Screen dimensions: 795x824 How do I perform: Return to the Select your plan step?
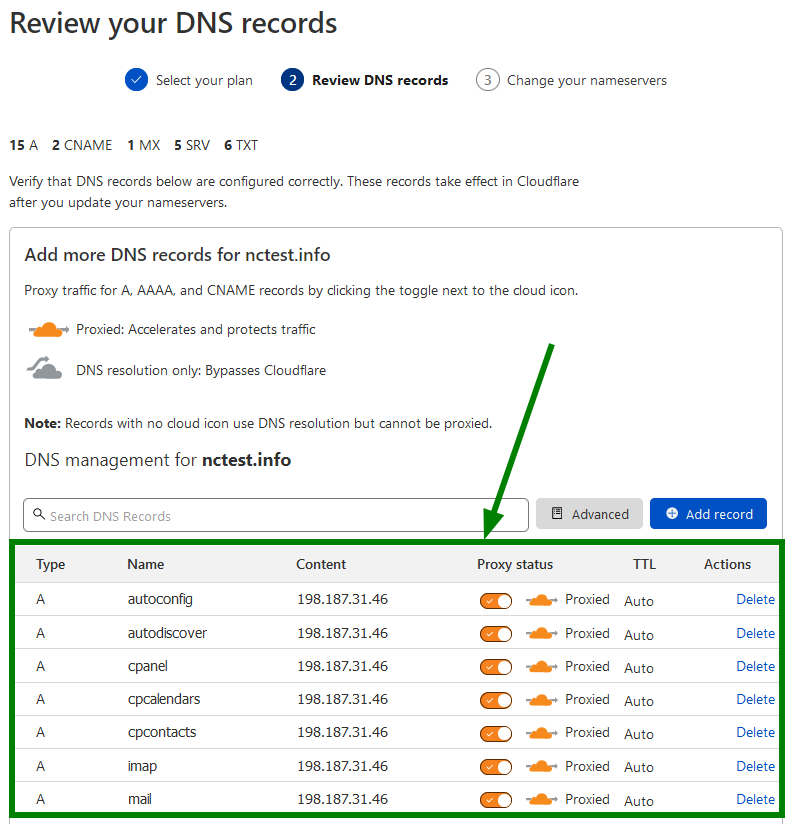204,80
